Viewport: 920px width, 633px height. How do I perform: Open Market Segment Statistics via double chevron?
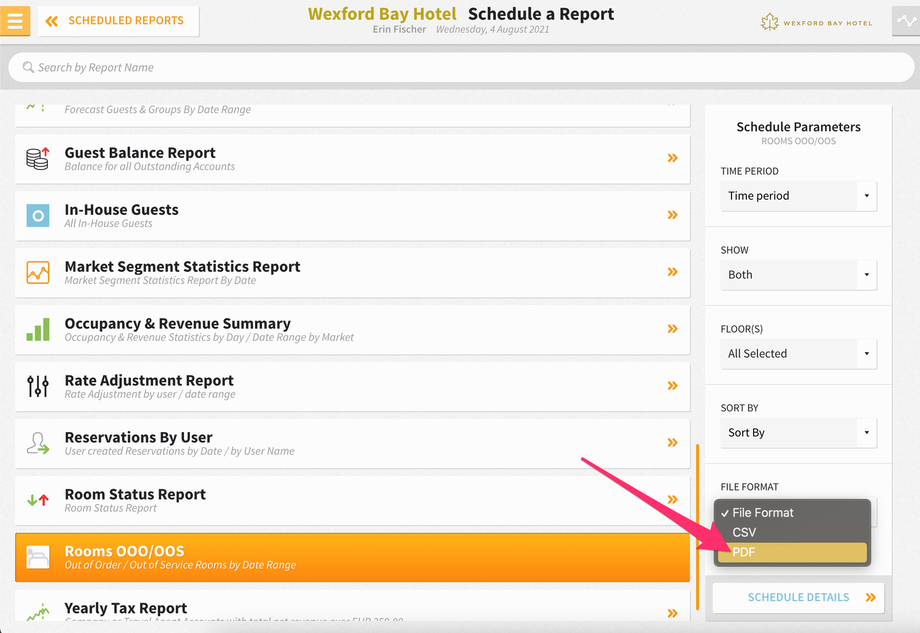point(672,272)
